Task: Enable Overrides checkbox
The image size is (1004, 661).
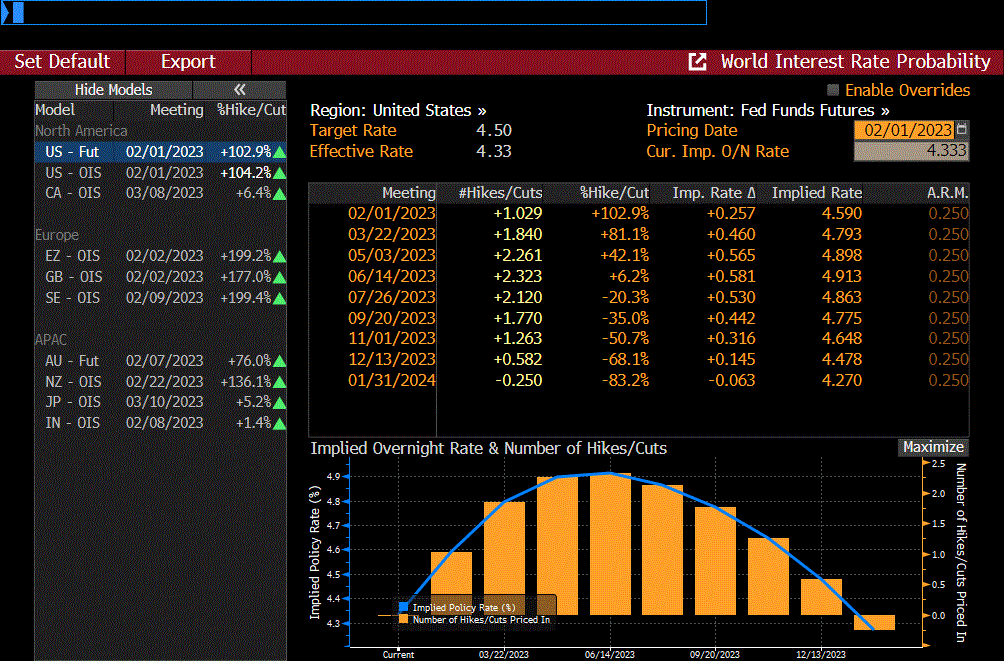Action: 832,90
